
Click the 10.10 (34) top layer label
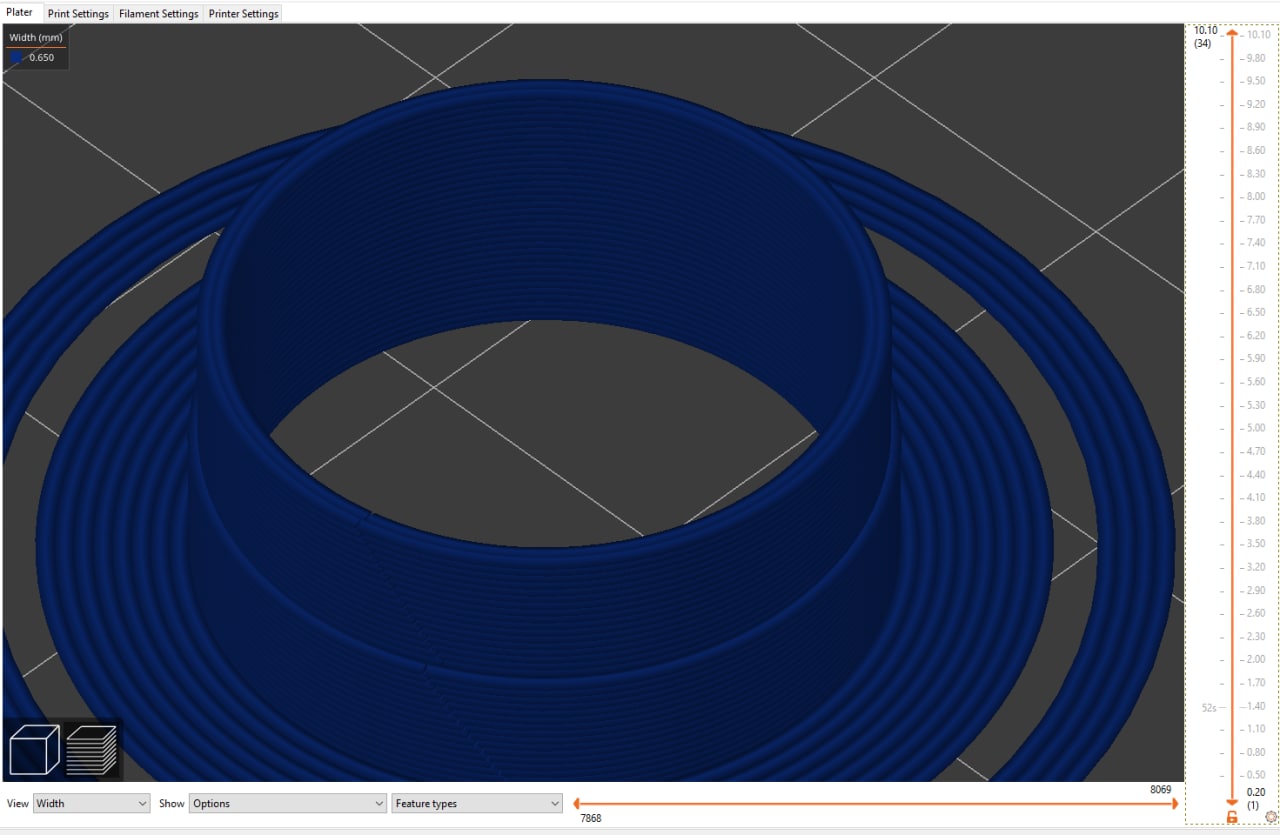[1205, 37]
